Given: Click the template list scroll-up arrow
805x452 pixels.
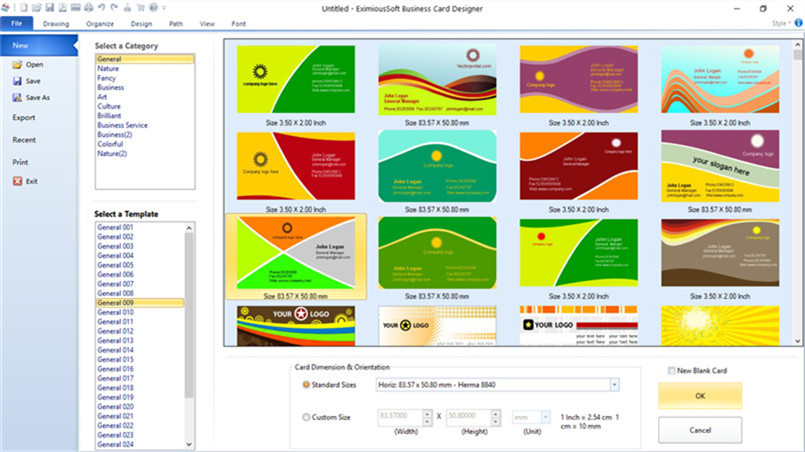Looking at the screenshot, I should [189, 228].
